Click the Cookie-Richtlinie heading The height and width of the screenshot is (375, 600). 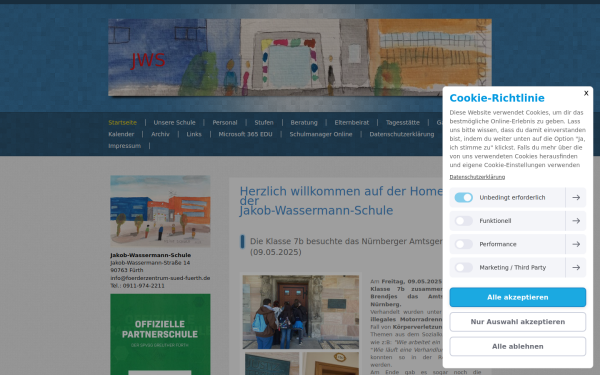497,98
